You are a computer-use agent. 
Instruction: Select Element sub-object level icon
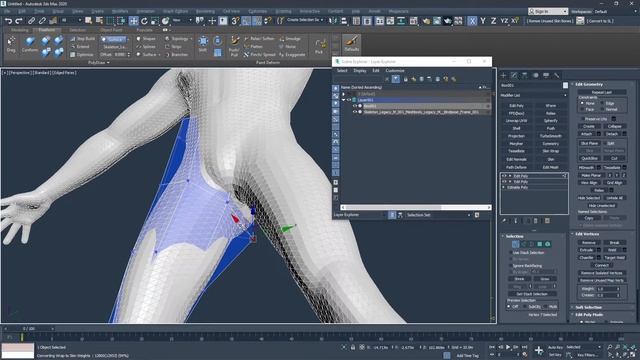[x=548, y=244]
